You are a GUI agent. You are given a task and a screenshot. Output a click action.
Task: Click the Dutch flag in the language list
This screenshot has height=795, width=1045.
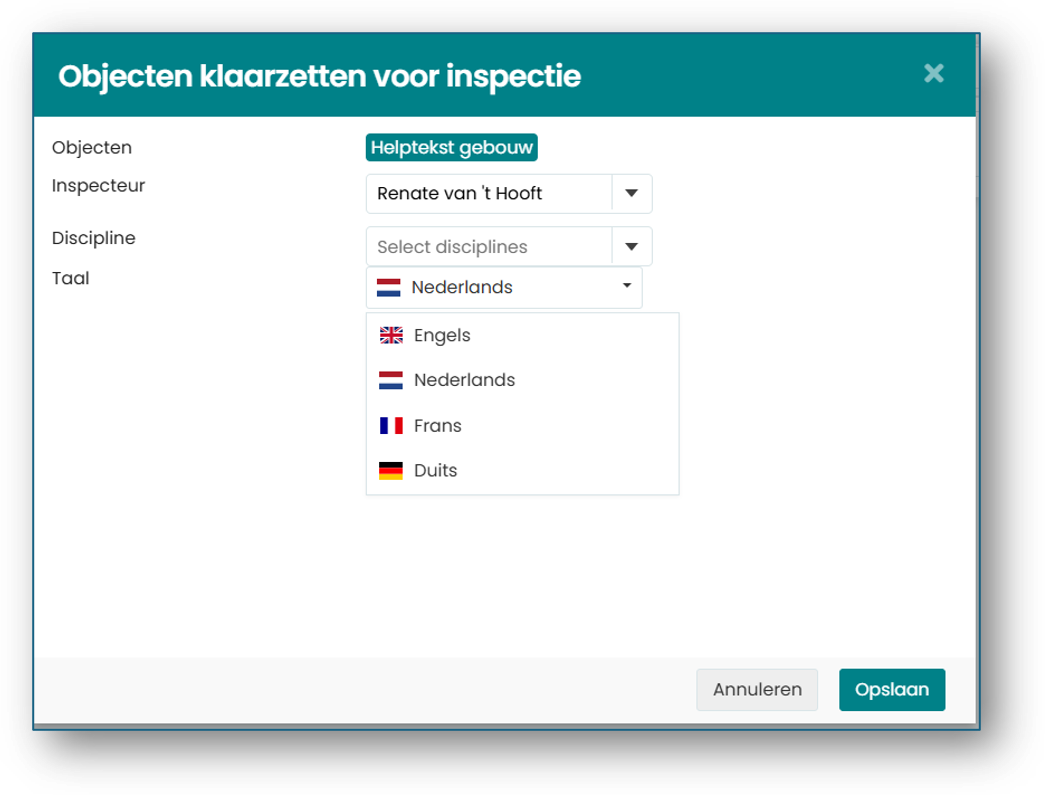point(391,380)
